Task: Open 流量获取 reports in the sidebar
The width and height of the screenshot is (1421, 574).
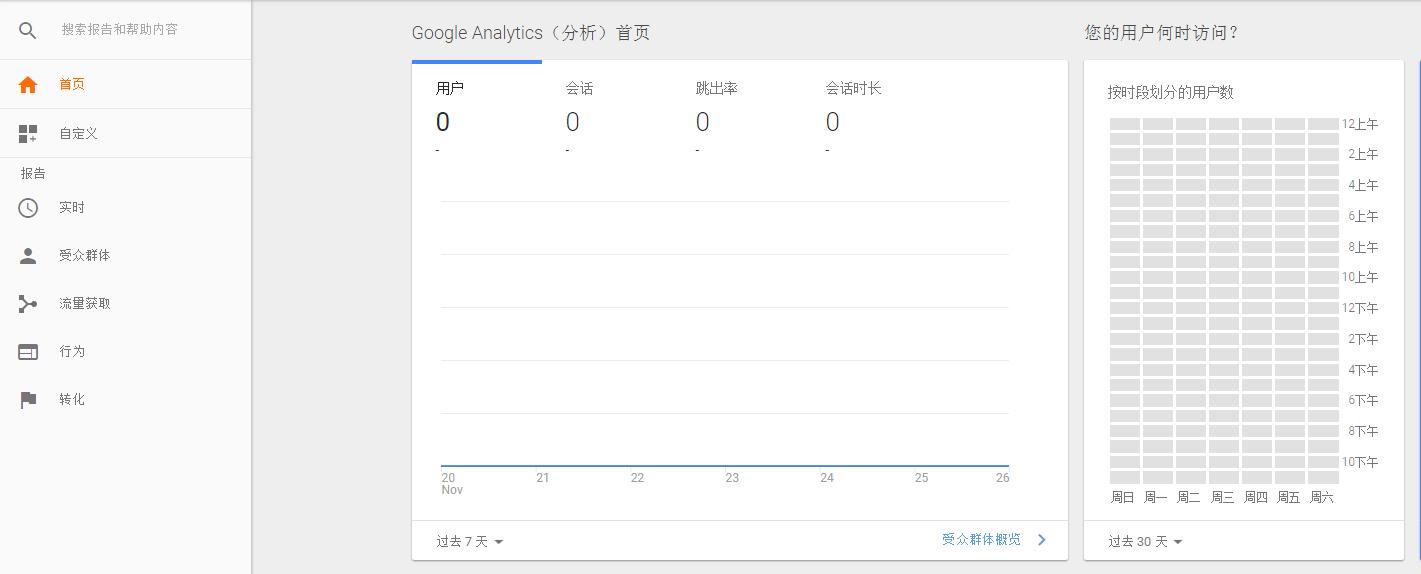Action: point(85,304)
